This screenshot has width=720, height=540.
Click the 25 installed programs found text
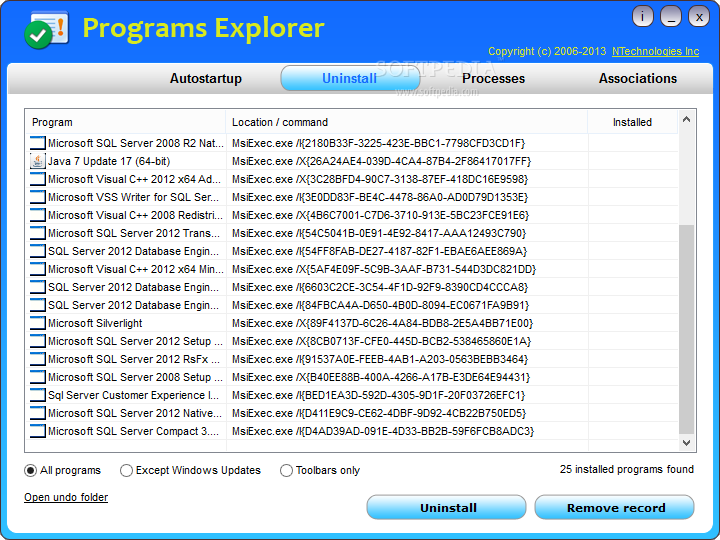click(626, 469)
